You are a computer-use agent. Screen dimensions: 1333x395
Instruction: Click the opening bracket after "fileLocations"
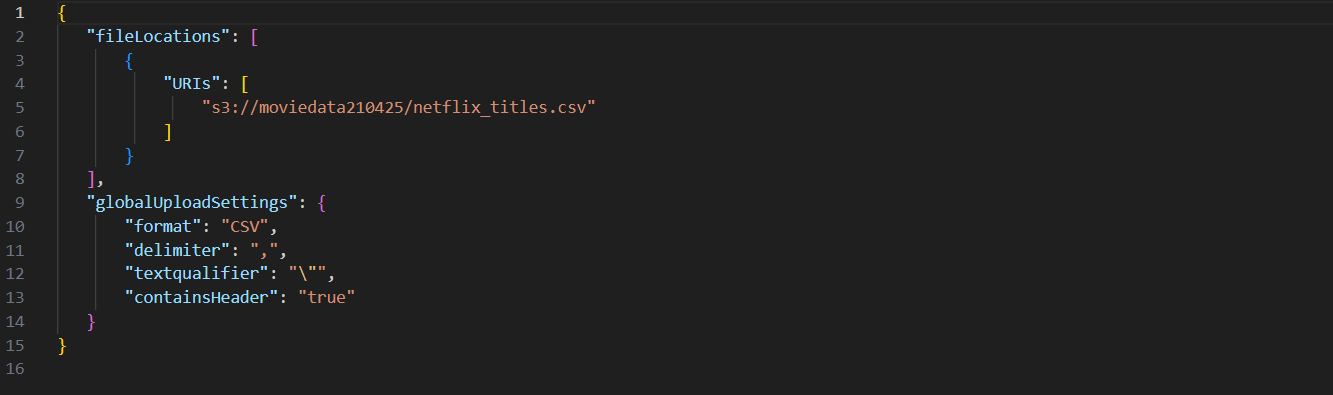(x=255, y=37)
